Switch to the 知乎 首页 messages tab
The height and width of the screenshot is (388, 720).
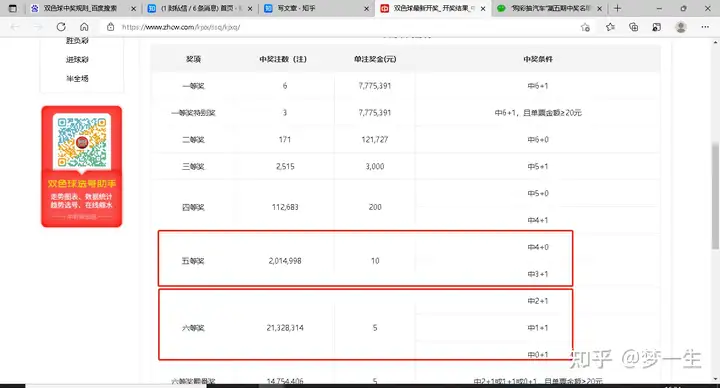(199, 8)
